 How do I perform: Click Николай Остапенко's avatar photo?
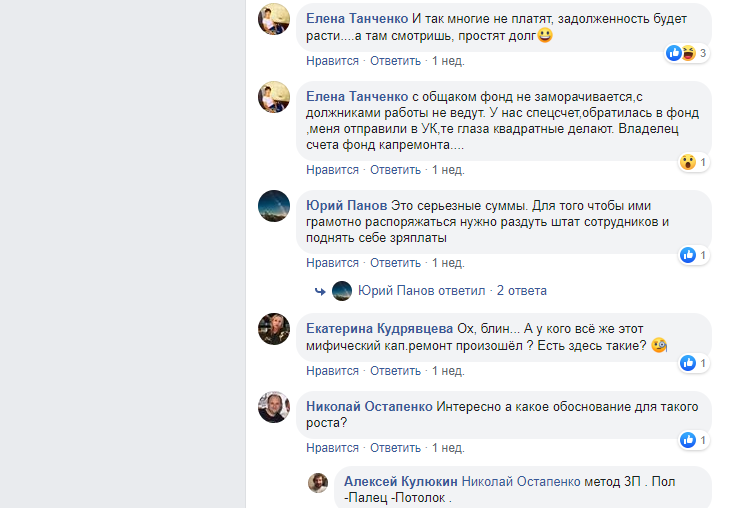pyautogui.click(x=274, y=406)
